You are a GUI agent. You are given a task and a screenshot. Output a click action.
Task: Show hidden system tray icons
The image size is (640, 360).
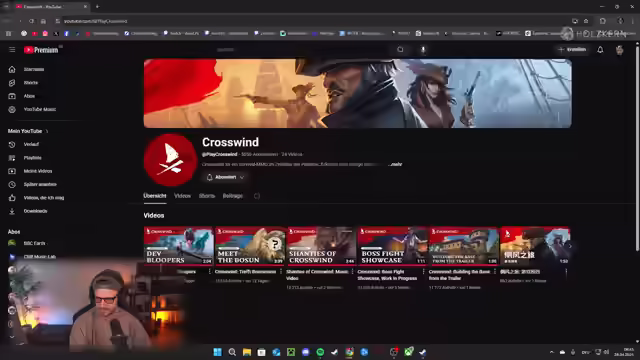click(x=552, y=352)
